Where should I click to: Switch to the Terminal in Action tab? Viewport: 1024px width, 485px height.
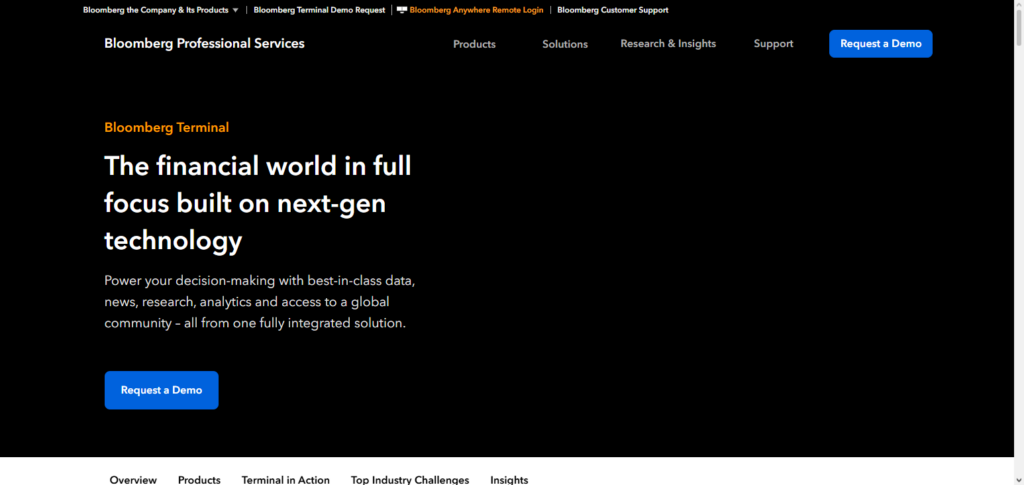coord(285,480)
